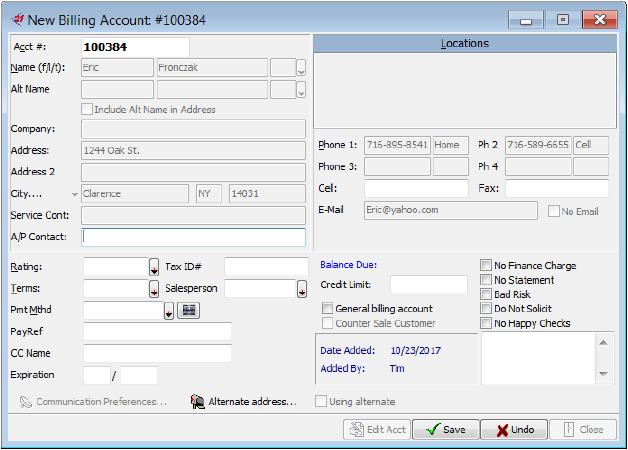628x450 pixels.
Task: Expand the Pmt Mthd dropdown
Action: 168,311
